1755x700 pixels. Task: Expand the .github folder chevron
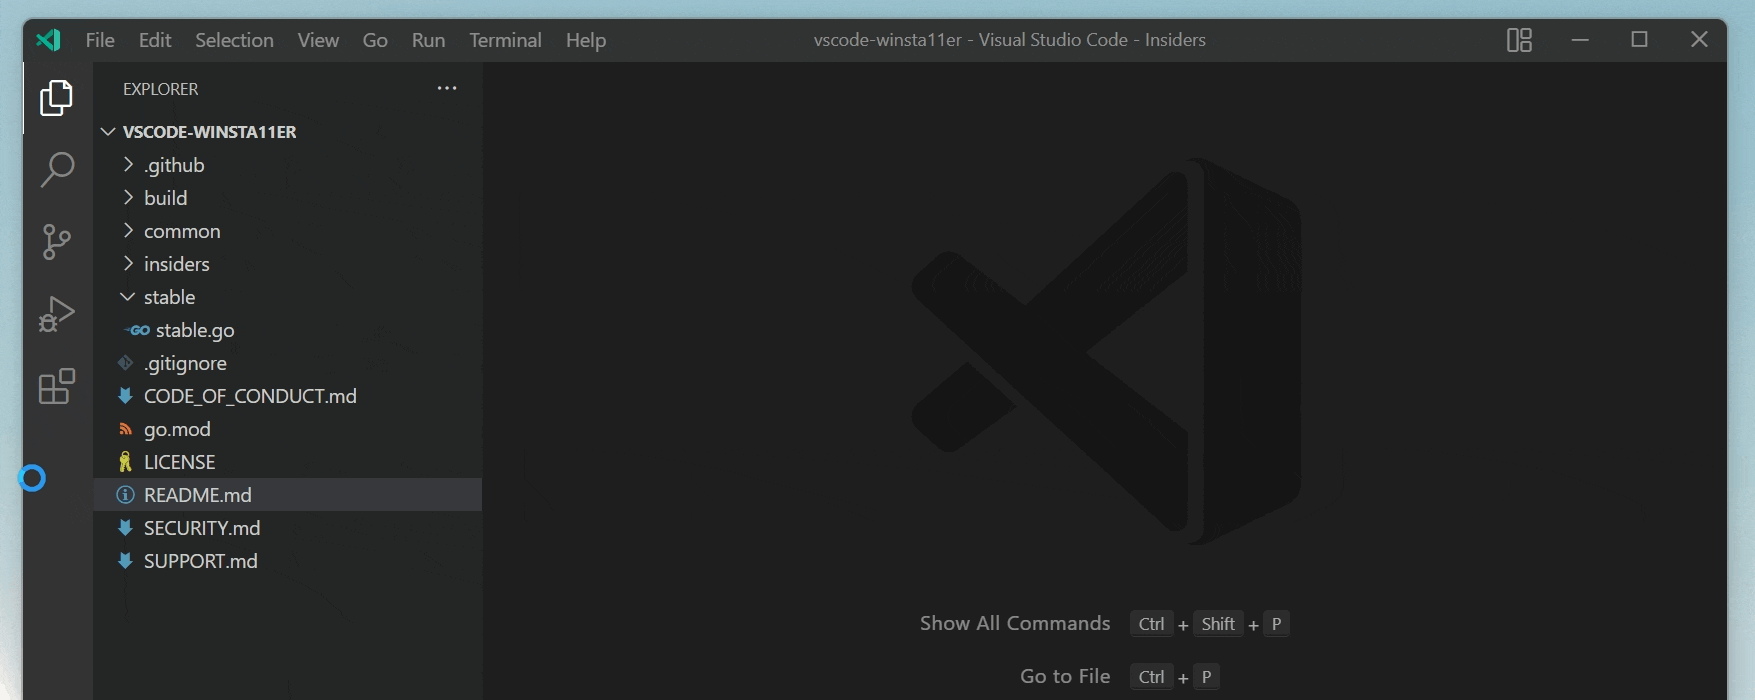pyautogui.click(x=128, y=165)
